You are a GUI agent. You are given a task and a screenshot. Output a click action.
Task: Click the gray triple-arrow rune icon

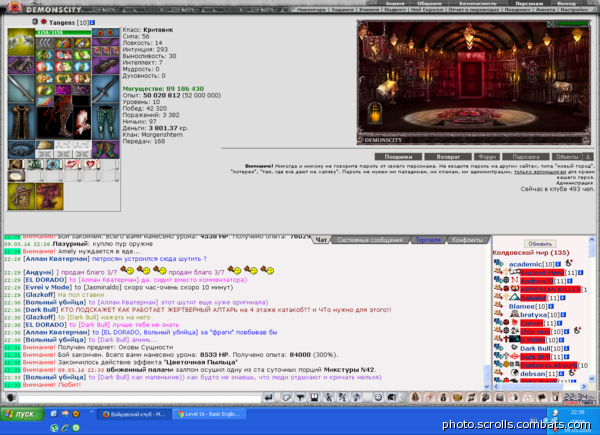(x=45, y=43)
